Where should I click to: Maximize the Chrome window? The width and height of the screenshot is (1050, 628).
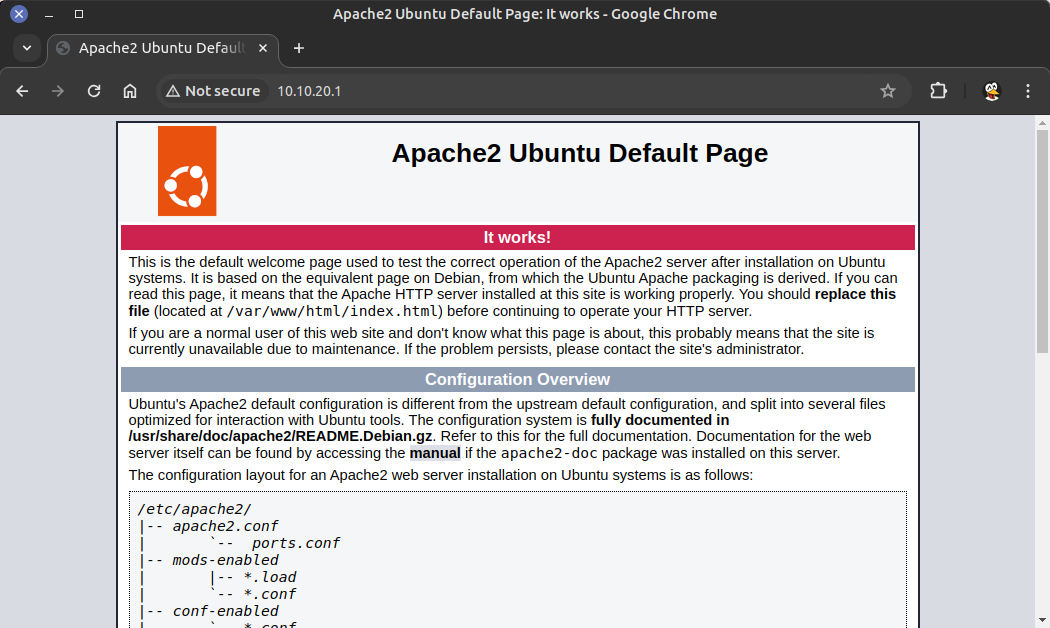[x=79, y=14]
